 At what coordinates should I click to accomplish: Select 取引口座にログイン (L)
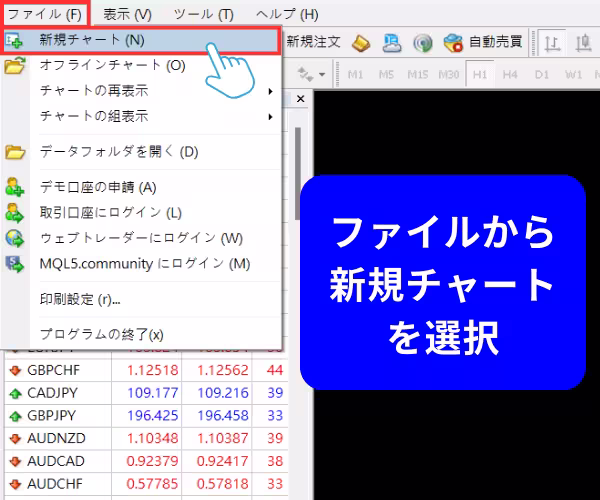141,213
